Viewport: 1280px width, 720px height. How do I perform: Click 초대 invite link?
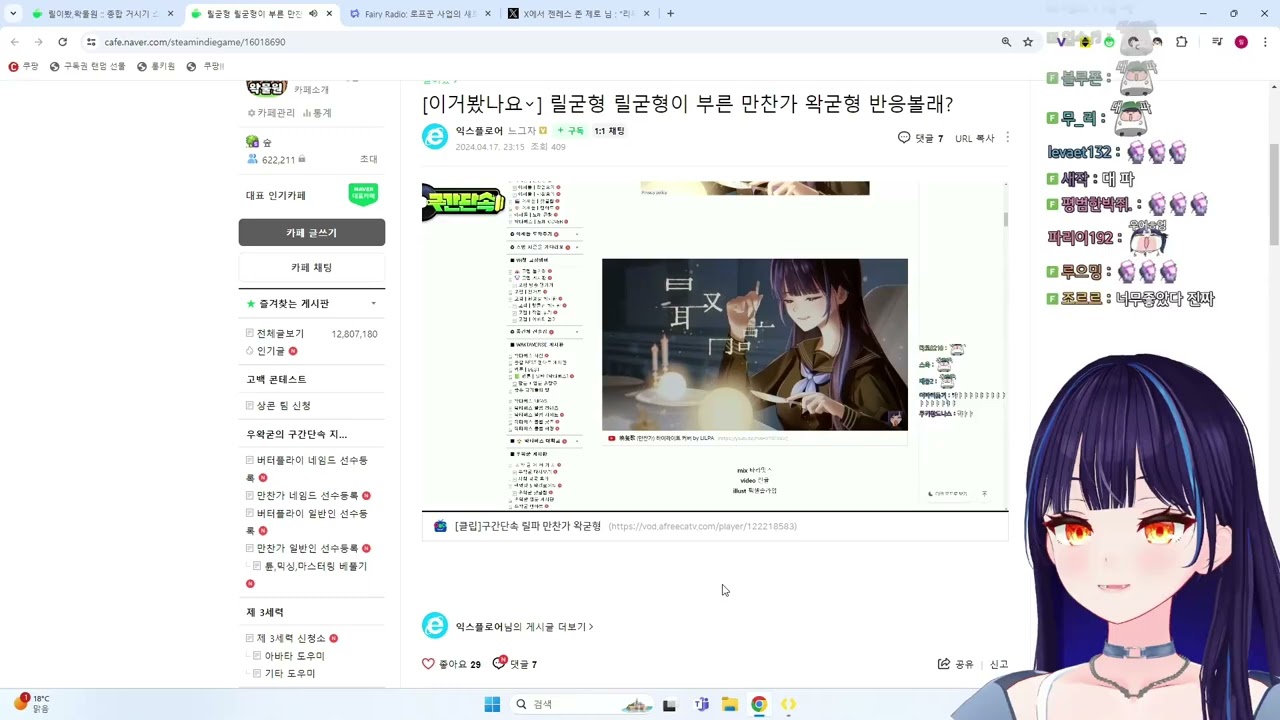click(x=369, y=160)
